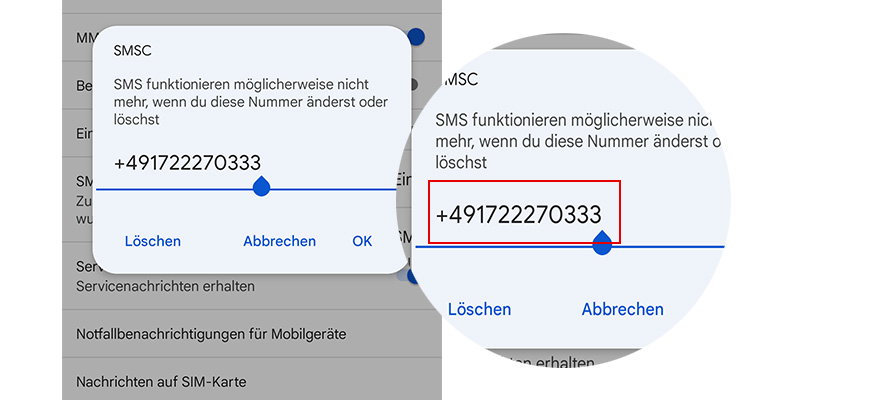Click Abbrechen in the magnified circle

click(622, 309)
